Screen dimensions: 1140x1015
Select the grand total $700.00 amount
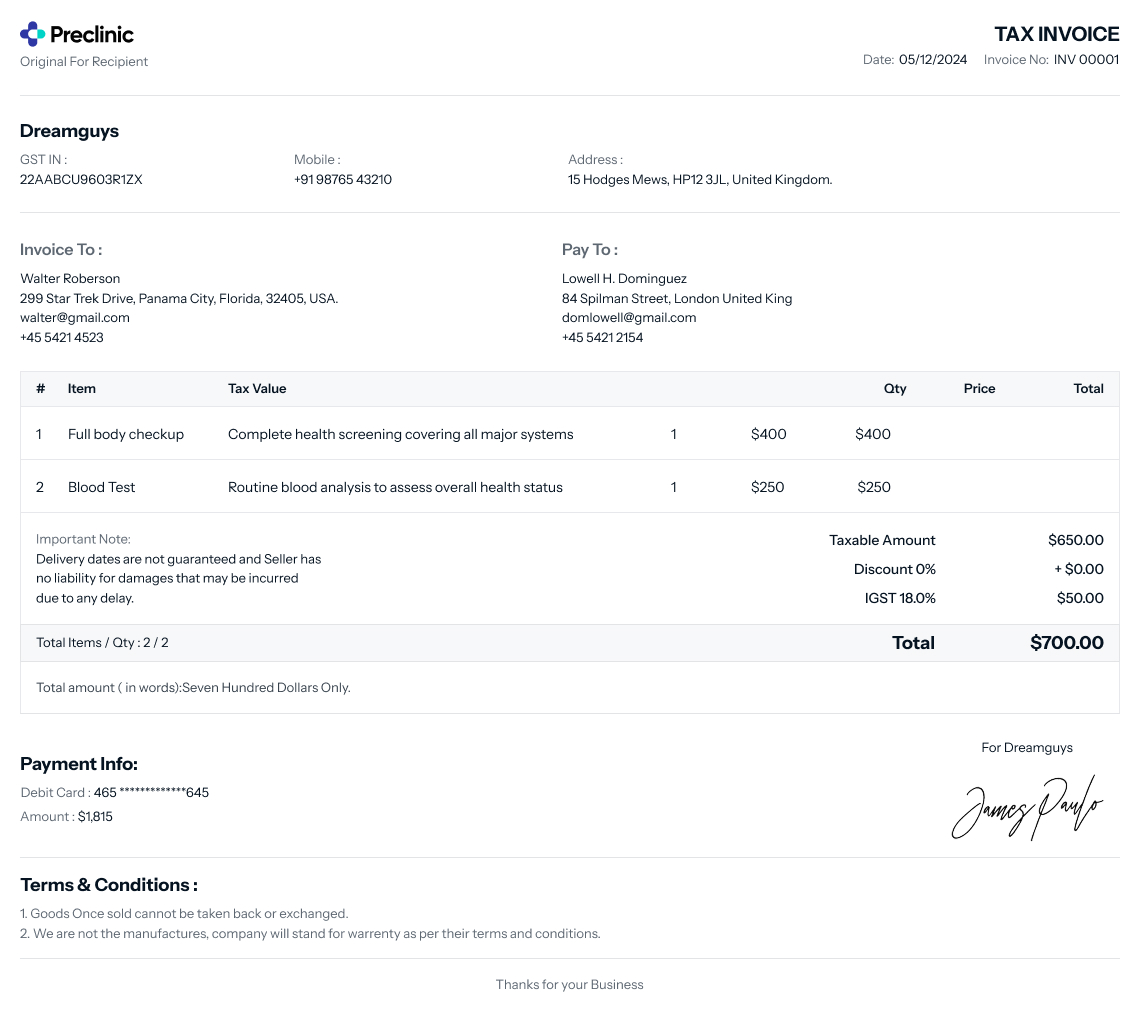(1066, 643)
